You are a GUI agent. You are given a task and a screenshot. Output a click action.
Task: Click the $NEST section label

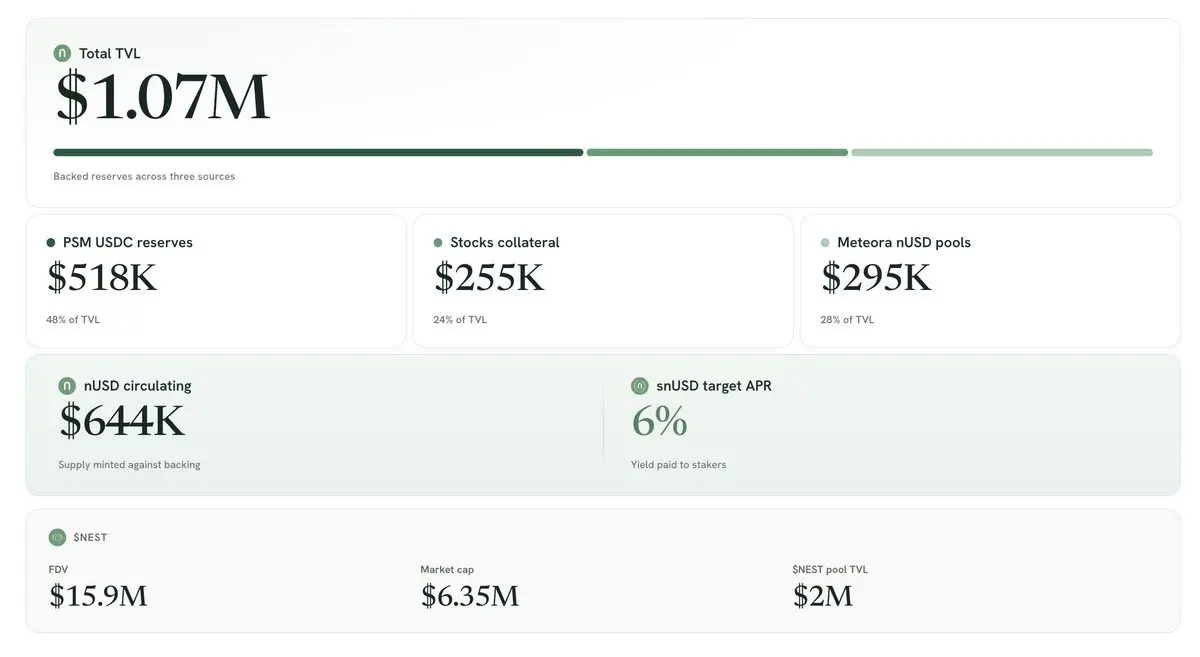pos(90,538)
